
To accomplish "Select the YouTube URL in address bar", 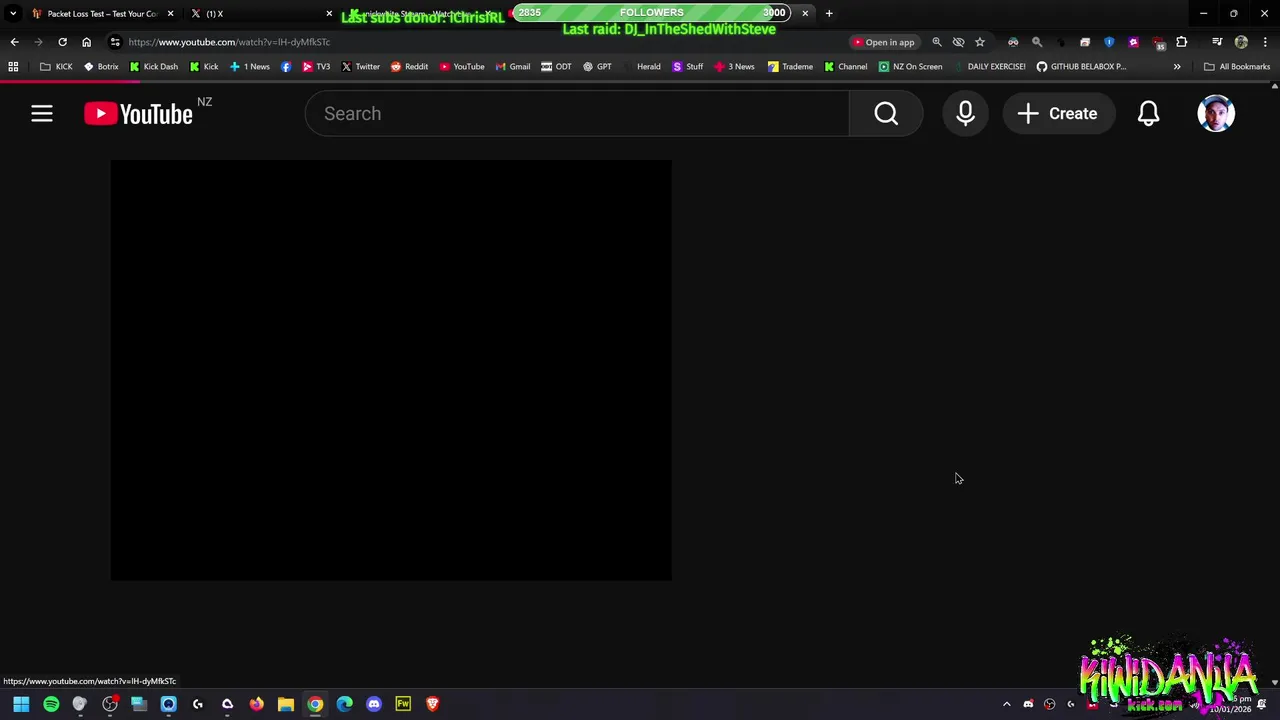I will [229, 42].
